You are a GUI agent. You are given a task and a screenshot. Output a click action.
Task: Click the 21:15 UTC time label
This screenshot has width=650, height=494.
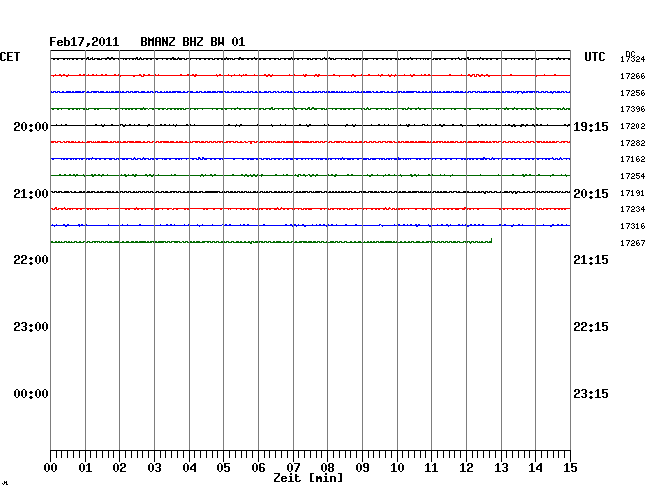591,260
